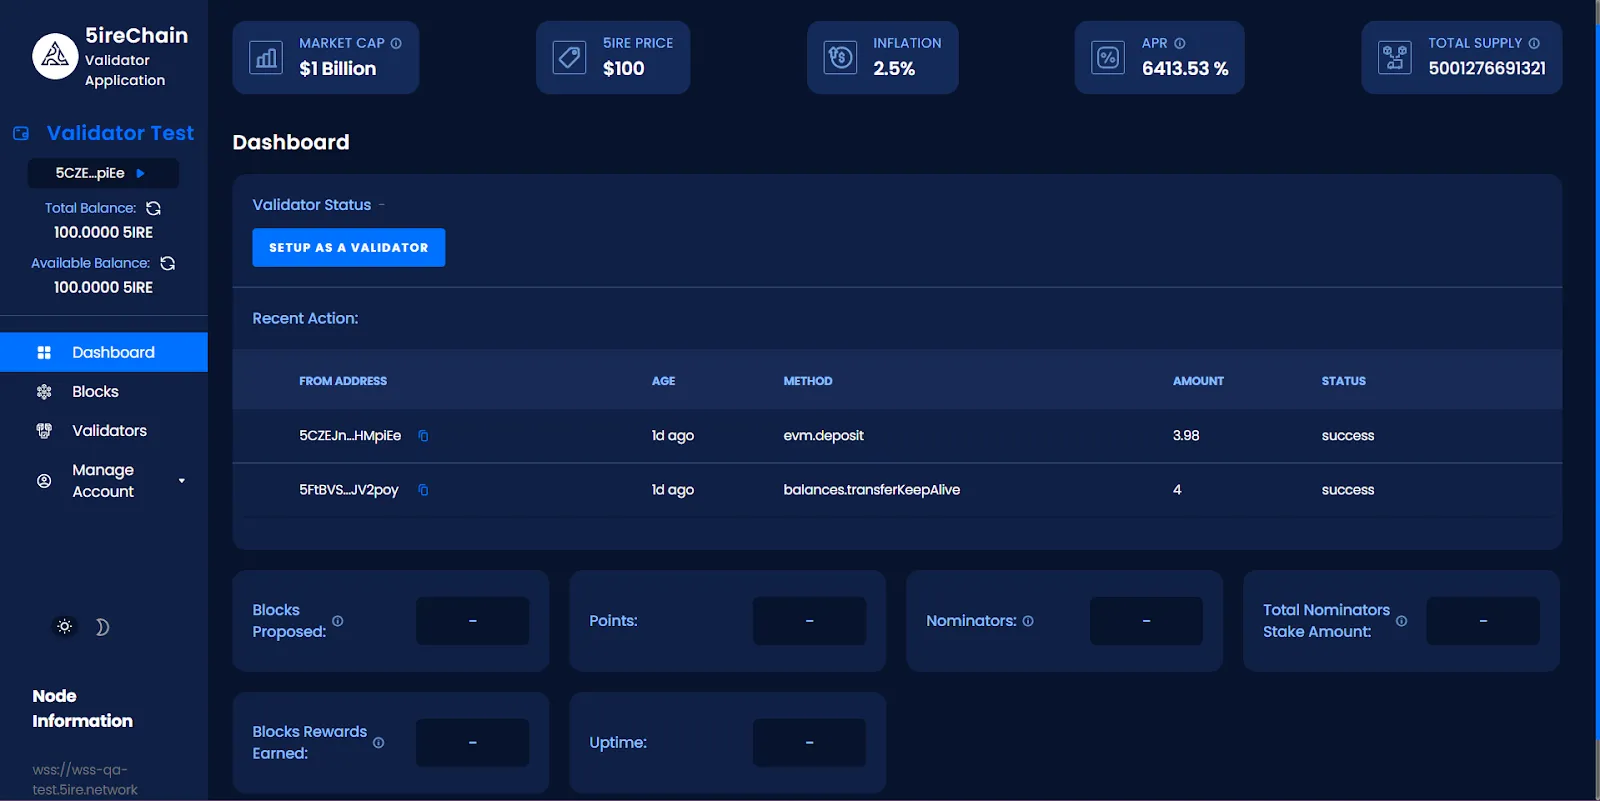
Task: Show the Total Supply info tooltip
Action: pyautogui.click(x=1534, y=43)
